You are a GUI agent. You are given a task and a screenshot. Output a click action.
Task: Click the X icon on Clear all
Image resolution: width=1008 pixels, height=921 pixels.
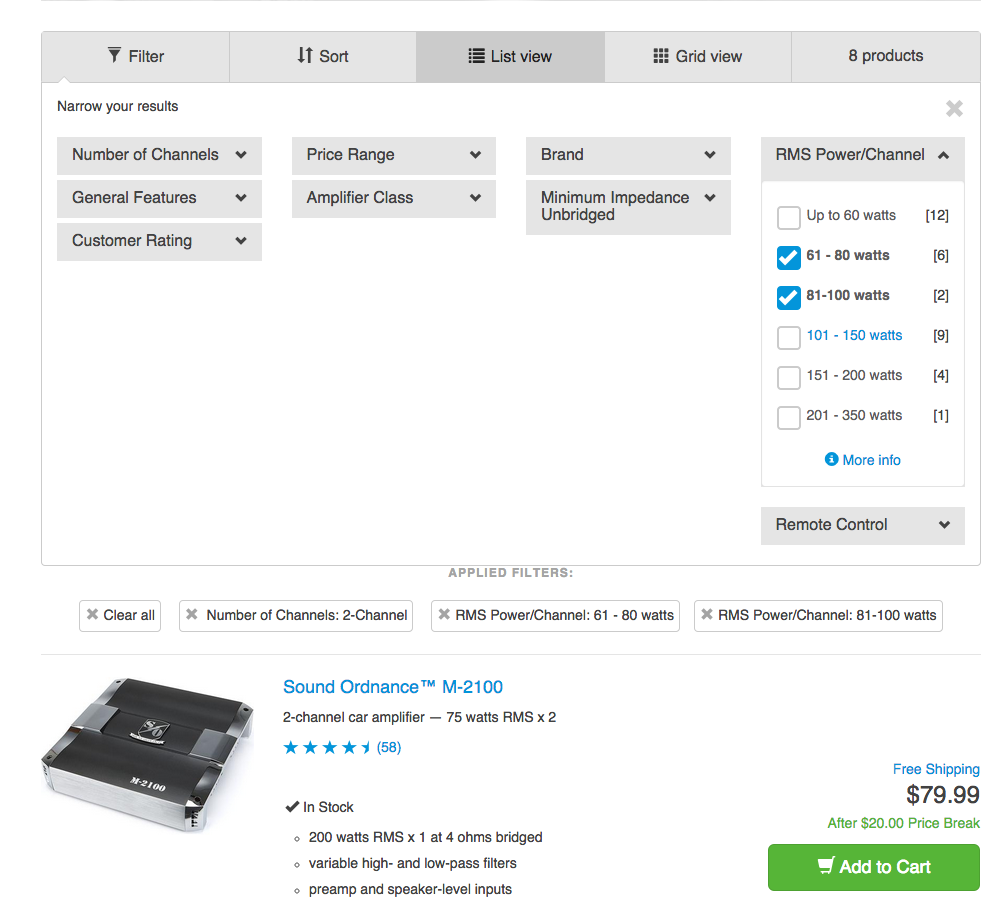pyautogui.click(x=91, y=616)
